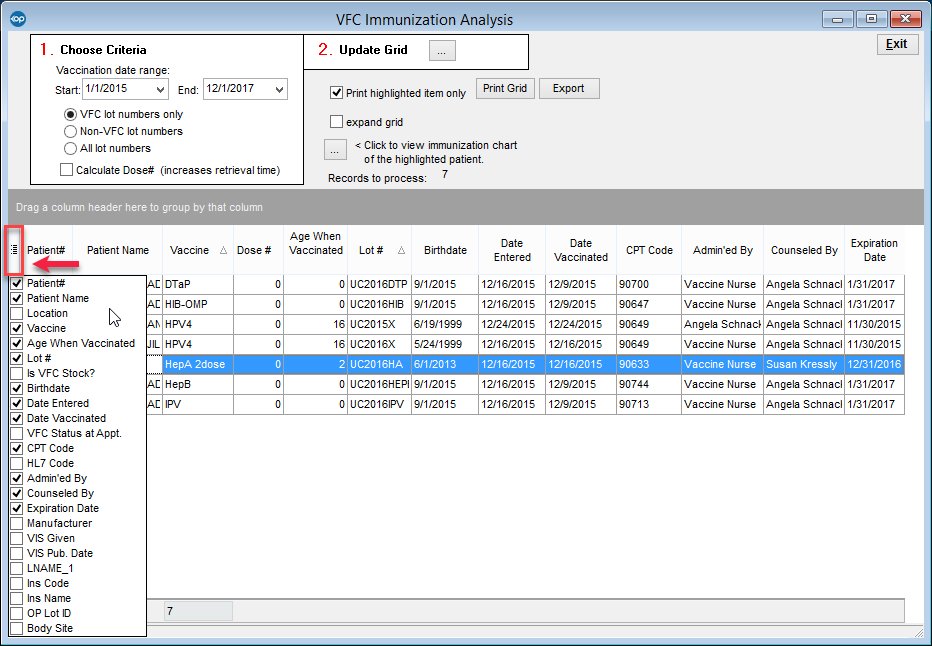Image resolution: width=932 pixels, height=646 pixels.
Task: Enable the Calculate Dose# checkbox
Action: coord(67,170)
